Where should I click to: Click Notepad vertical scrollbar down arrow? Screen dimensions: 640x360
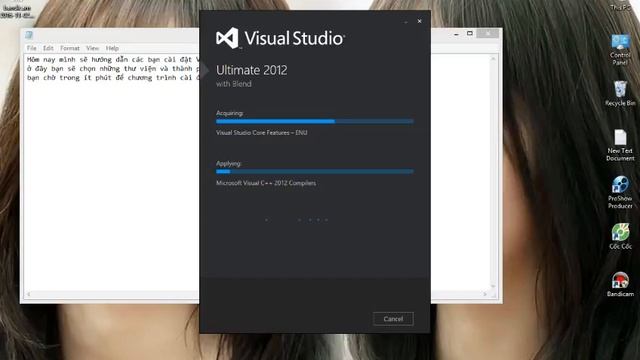[493, 287]
